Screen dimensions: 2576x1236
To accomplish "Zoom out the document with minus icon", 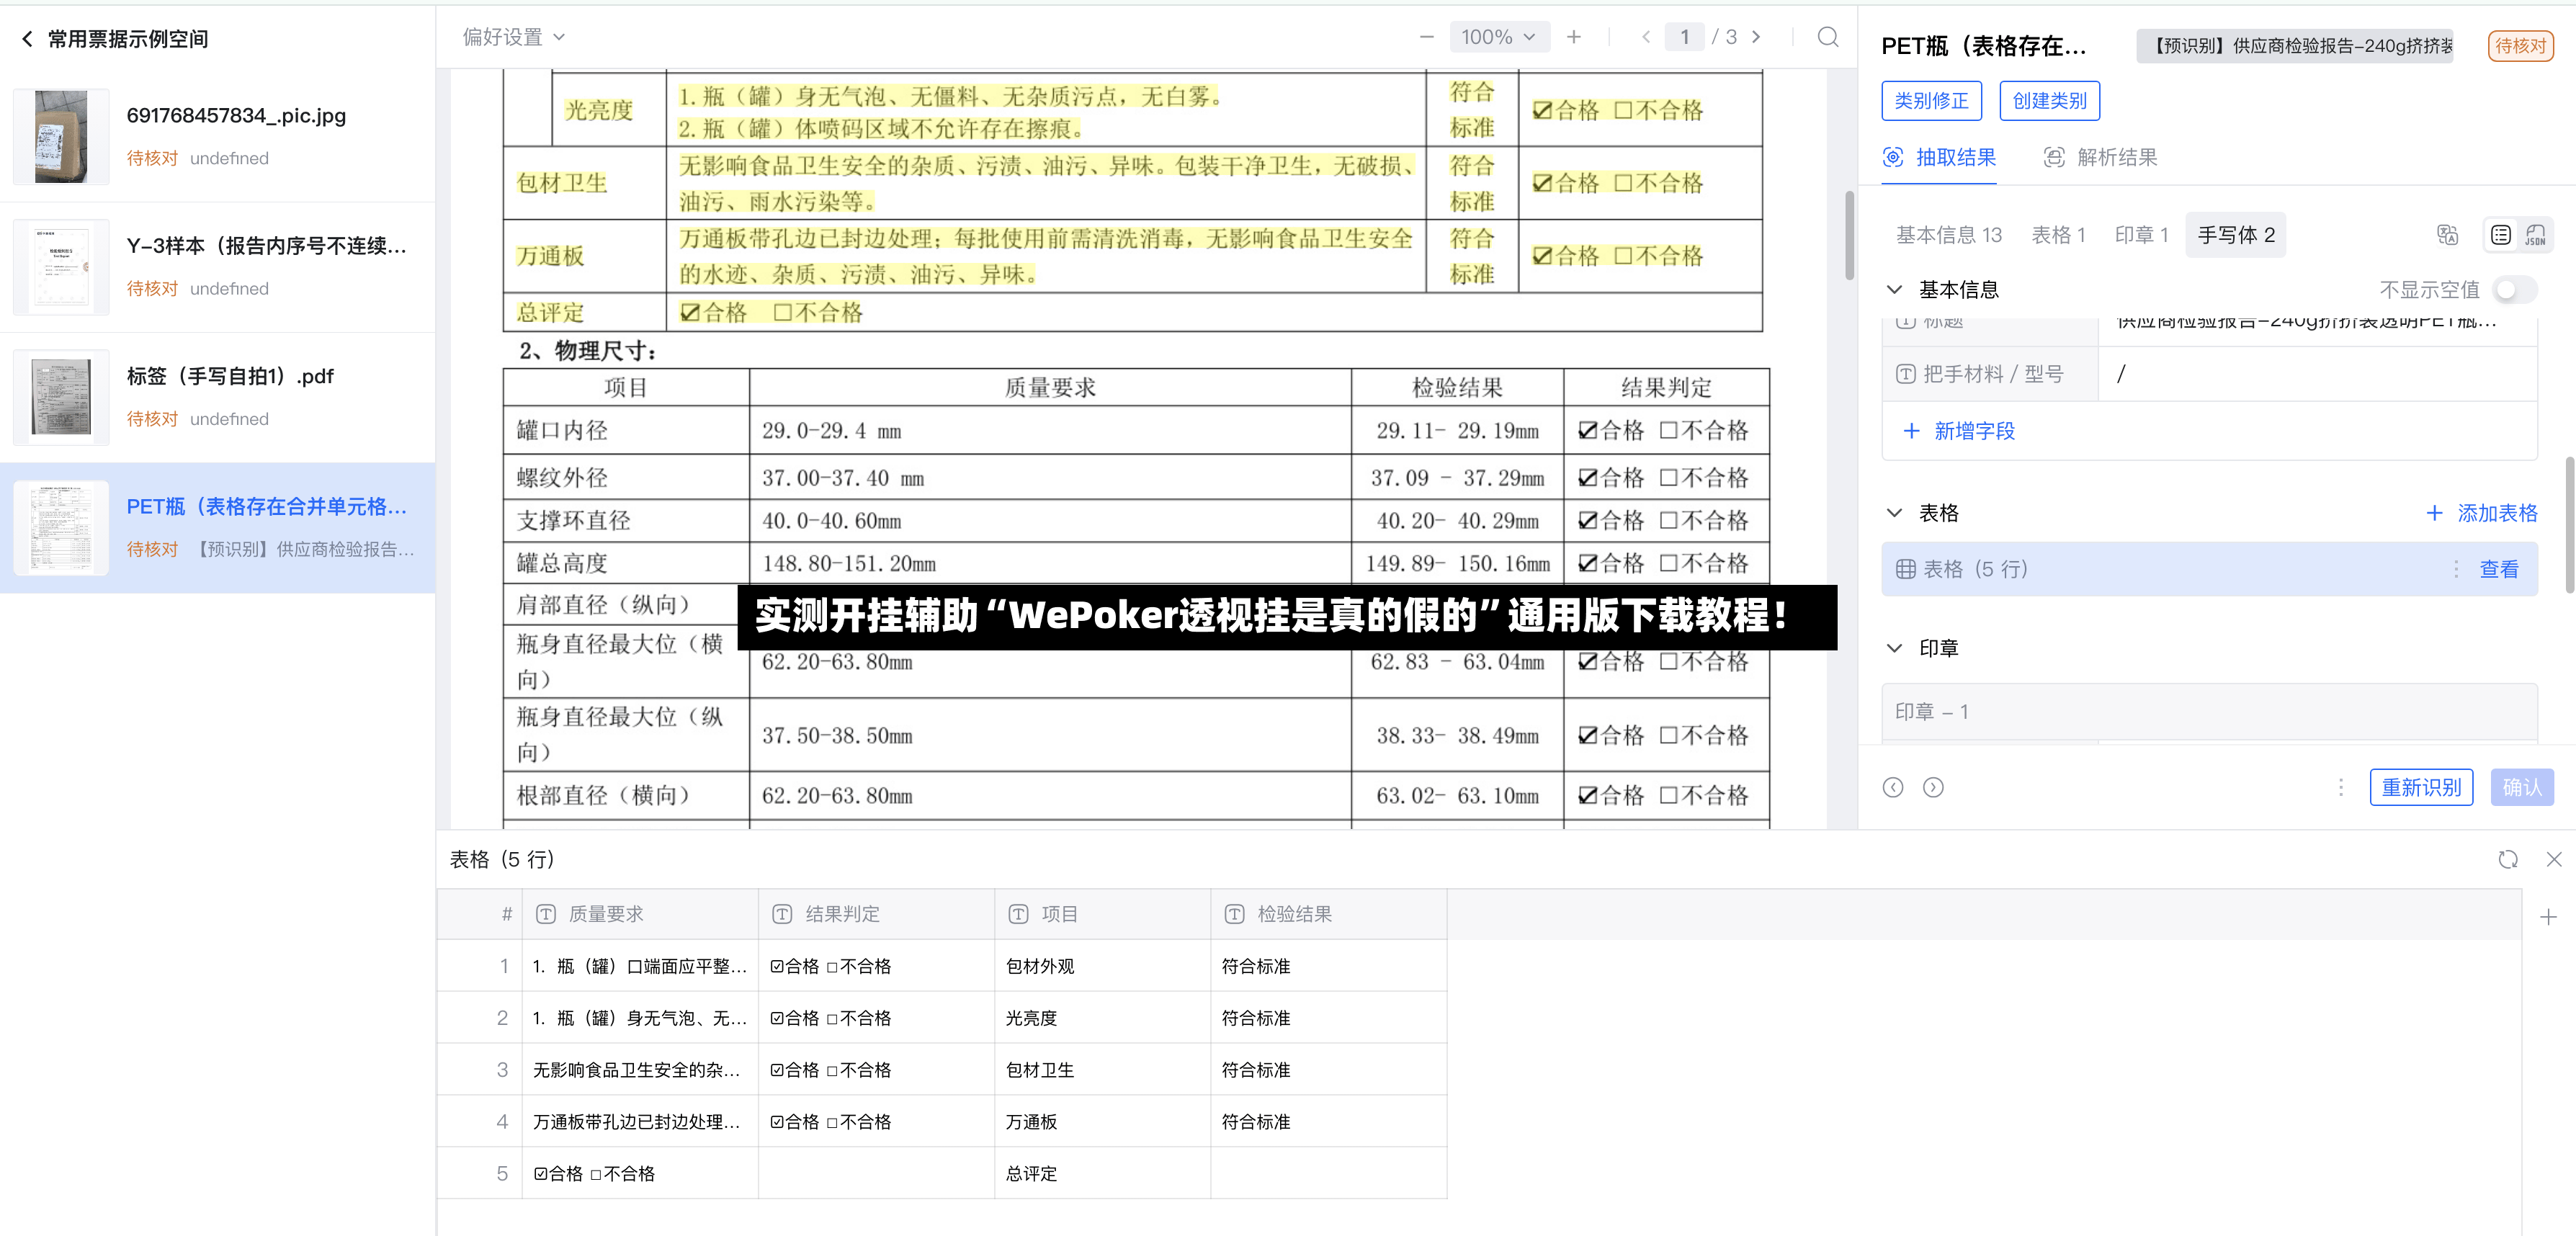I will click(1427, 37).
